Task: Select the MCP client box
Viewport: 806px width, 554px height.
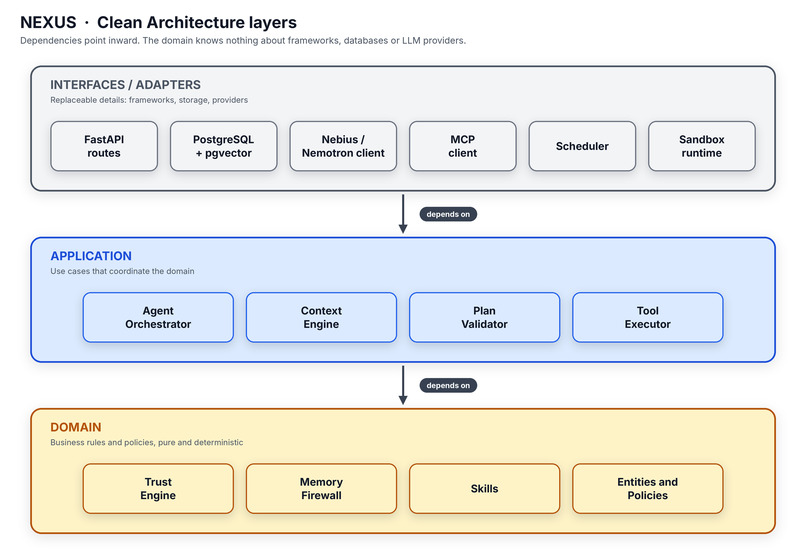Action: point(463,146)
